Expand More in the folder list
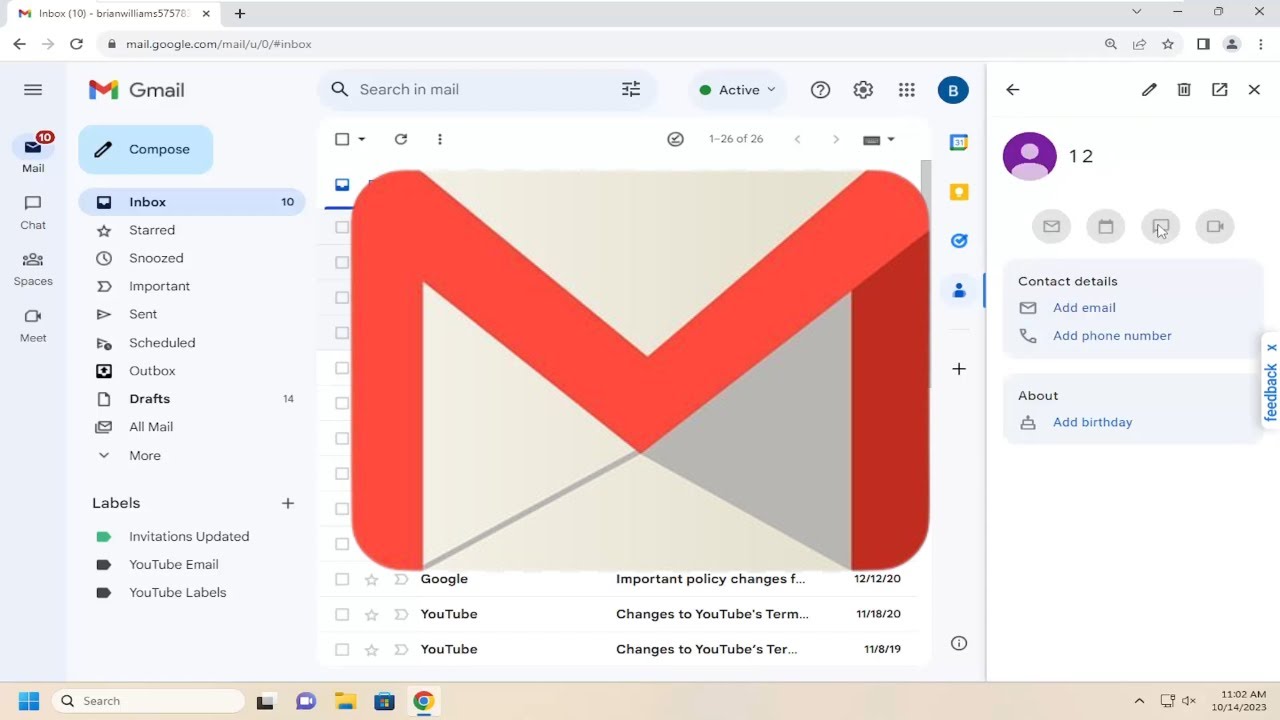The image size is (1280, 720). [x=192, y=456]
